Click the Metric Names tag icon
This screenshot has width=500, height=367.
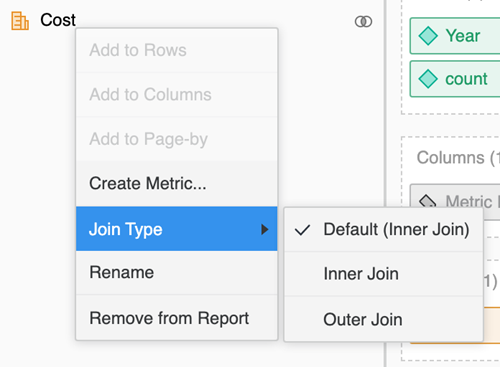pyautogui.click(x=428, y=201)
